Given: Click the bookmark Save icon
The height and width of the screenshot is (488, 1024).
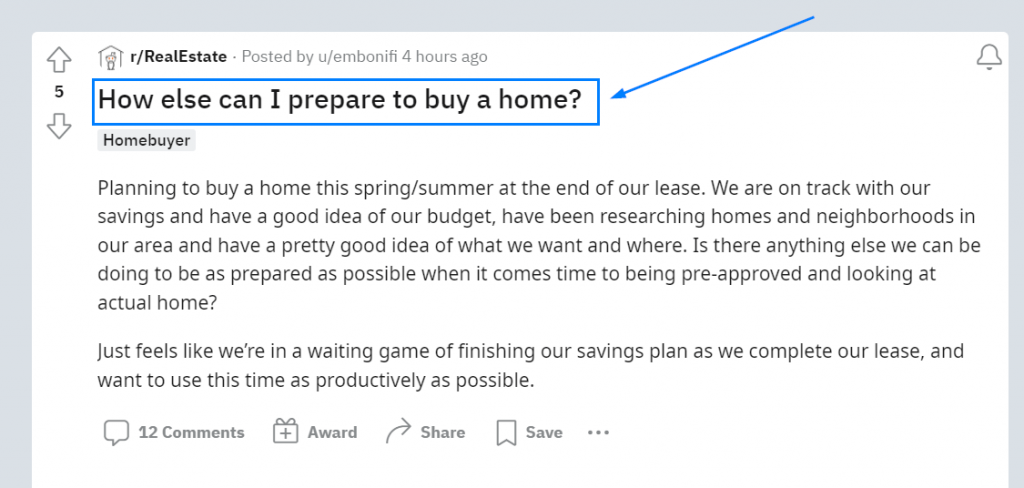Looking at the screenshot, I should pyautogui.click(x=506, y=432).
